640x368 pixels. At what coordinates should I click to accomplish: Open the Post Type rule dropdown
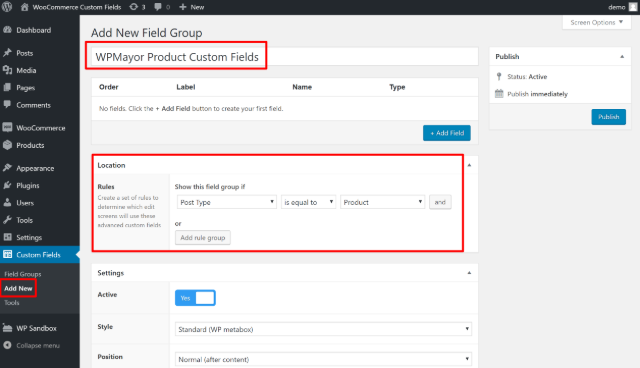point(227,202)
